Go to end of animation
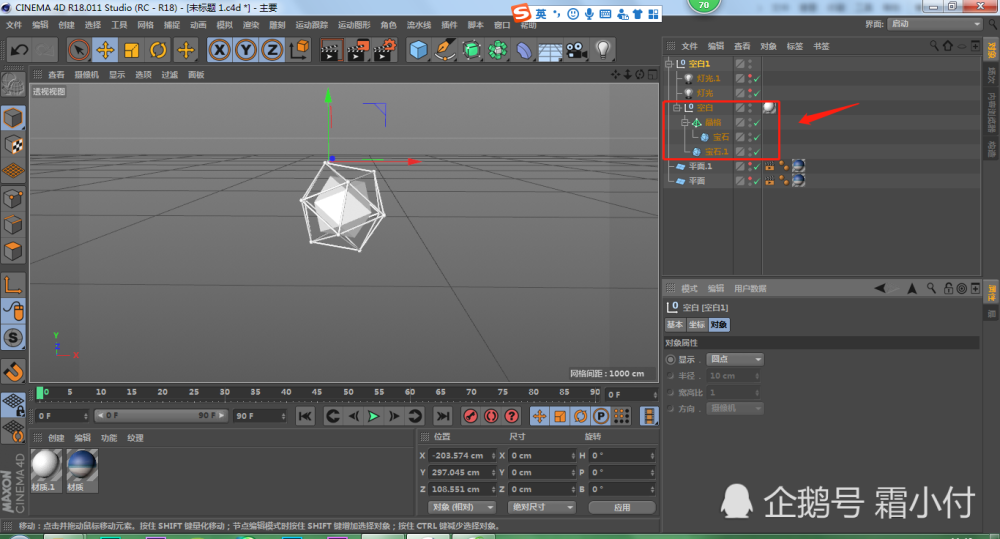Screen dimensions: 1000x539 point(442,416)
